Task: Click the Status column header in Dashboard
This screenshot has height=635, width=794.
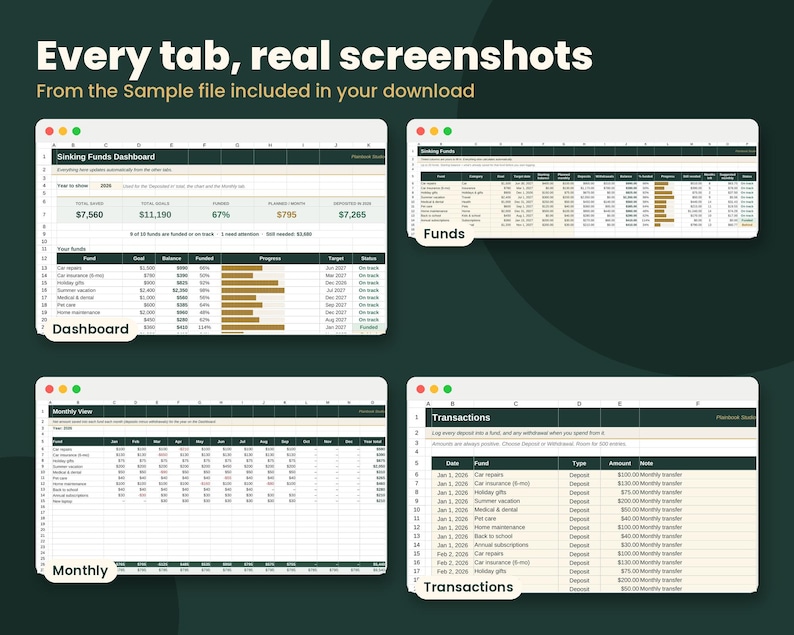Action: coord(369,258)
